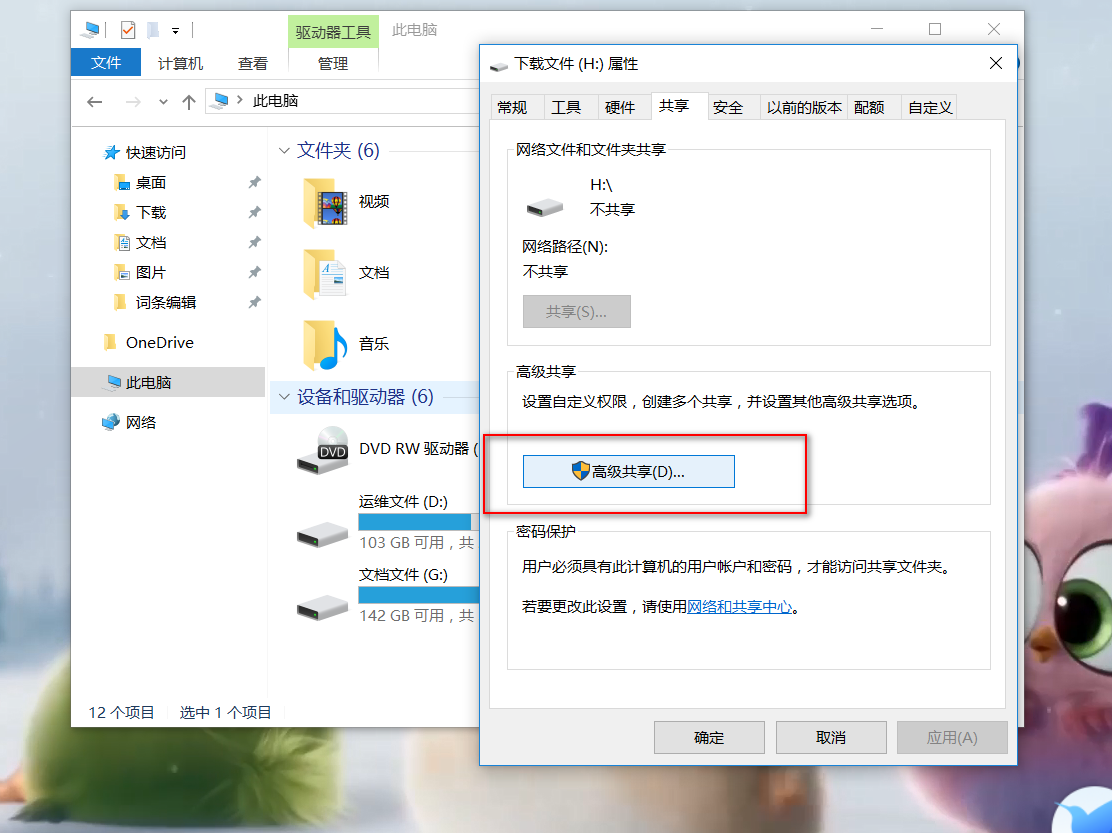
Task: Click the 文档文件 (G:) capacity bar
Action: (418, 595)
